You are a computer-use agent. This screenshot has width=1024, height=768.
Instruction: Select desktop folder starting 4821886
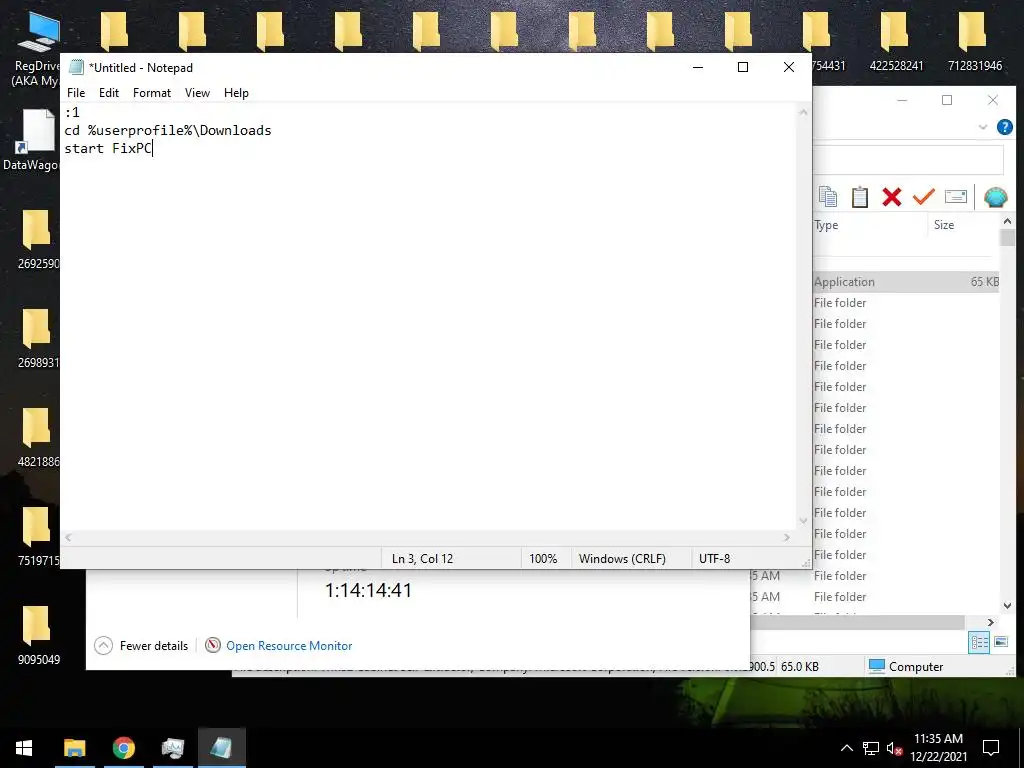(x=38, y=437)
